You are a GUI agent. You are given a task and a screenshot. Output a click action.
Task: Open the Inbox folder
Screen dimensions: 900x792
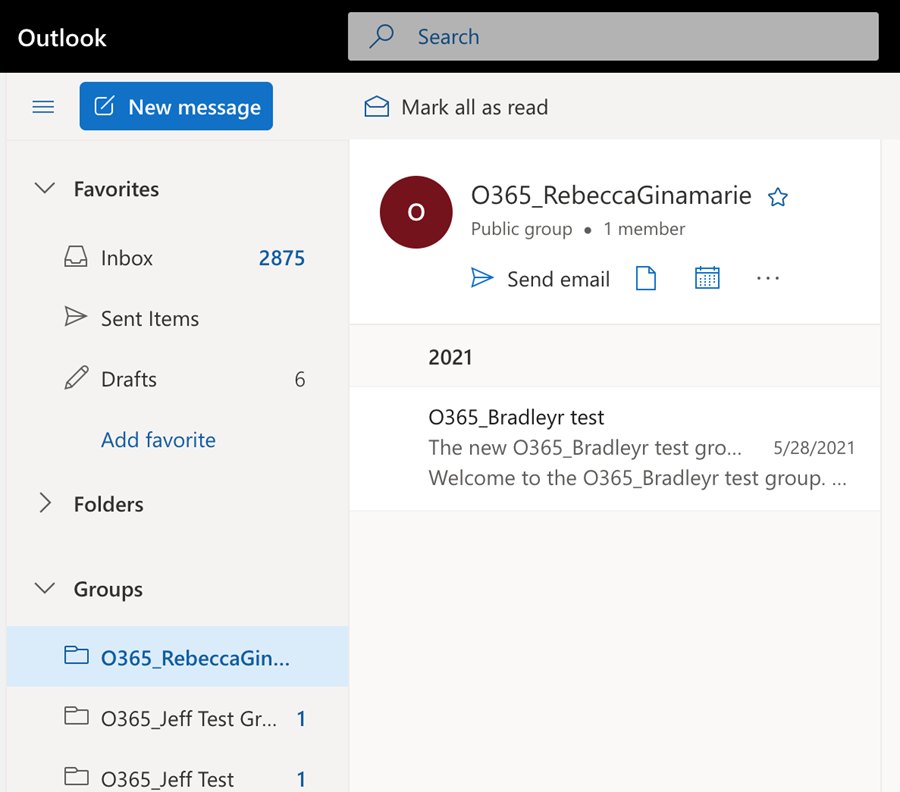[178, 258]
